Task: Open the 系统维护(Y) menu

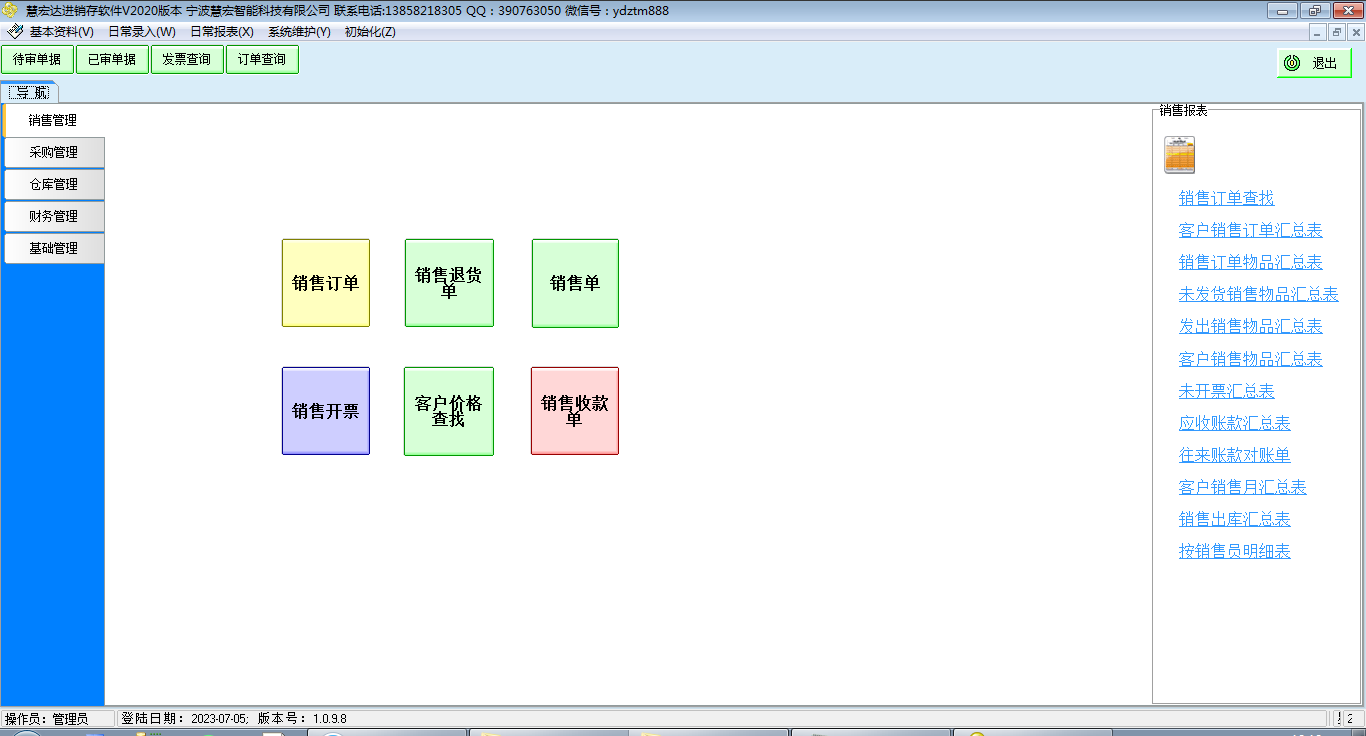Action: (299, 32)
